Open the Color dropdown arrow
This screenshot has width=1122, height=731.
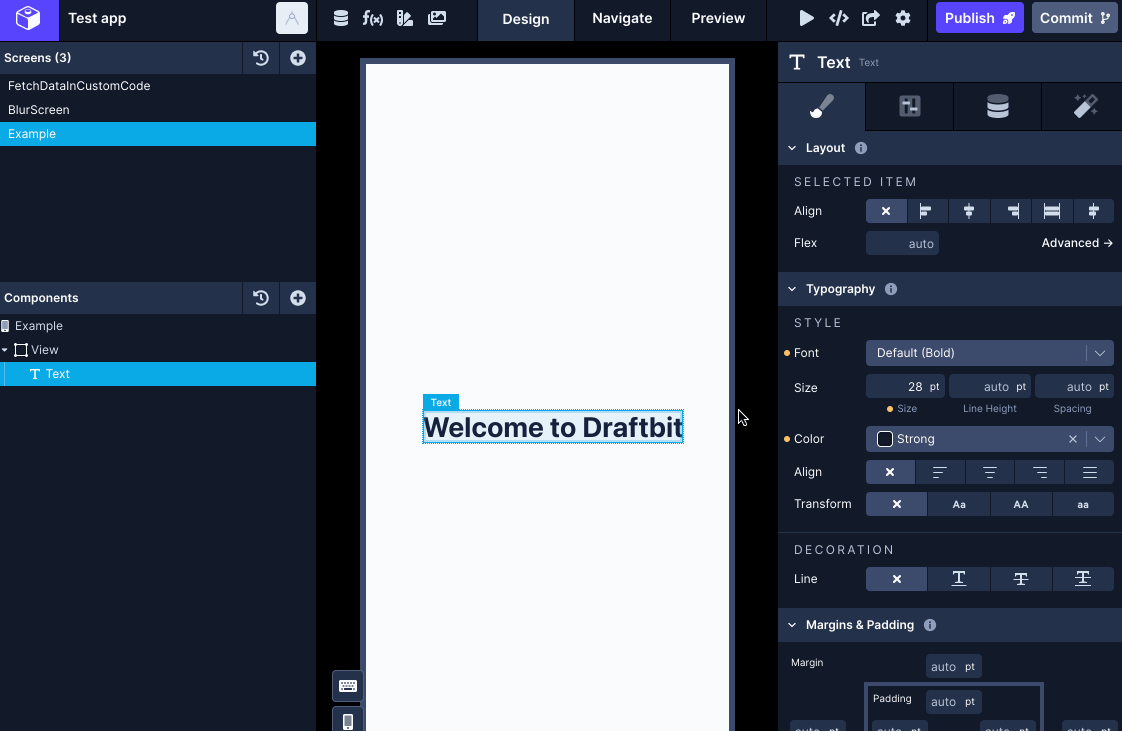coord(1100,439)
